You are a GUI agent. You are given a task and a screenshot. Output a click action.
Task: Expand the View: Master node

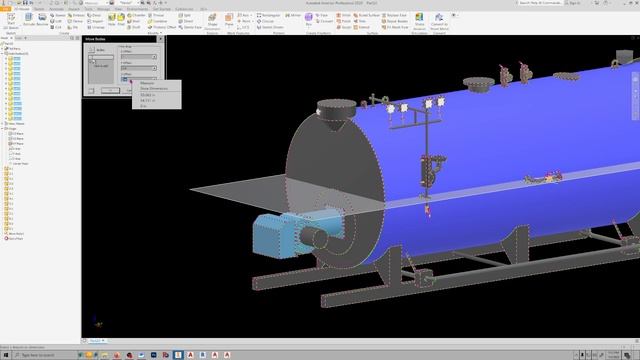(2, 124)
